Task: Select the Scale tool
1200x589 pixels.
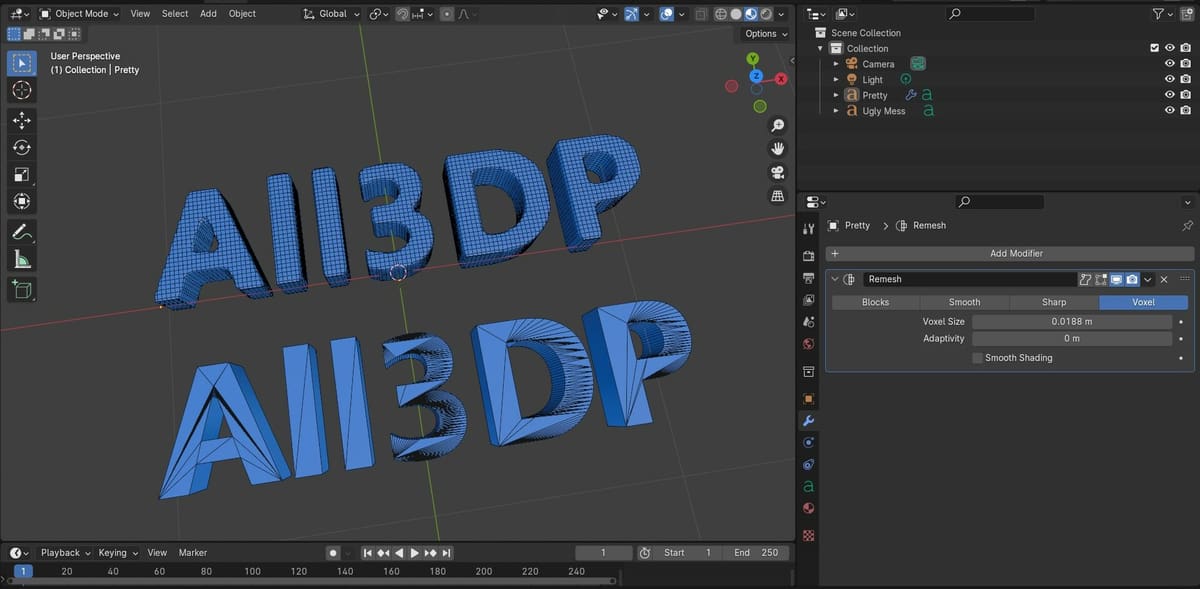Action: point(21,174)
